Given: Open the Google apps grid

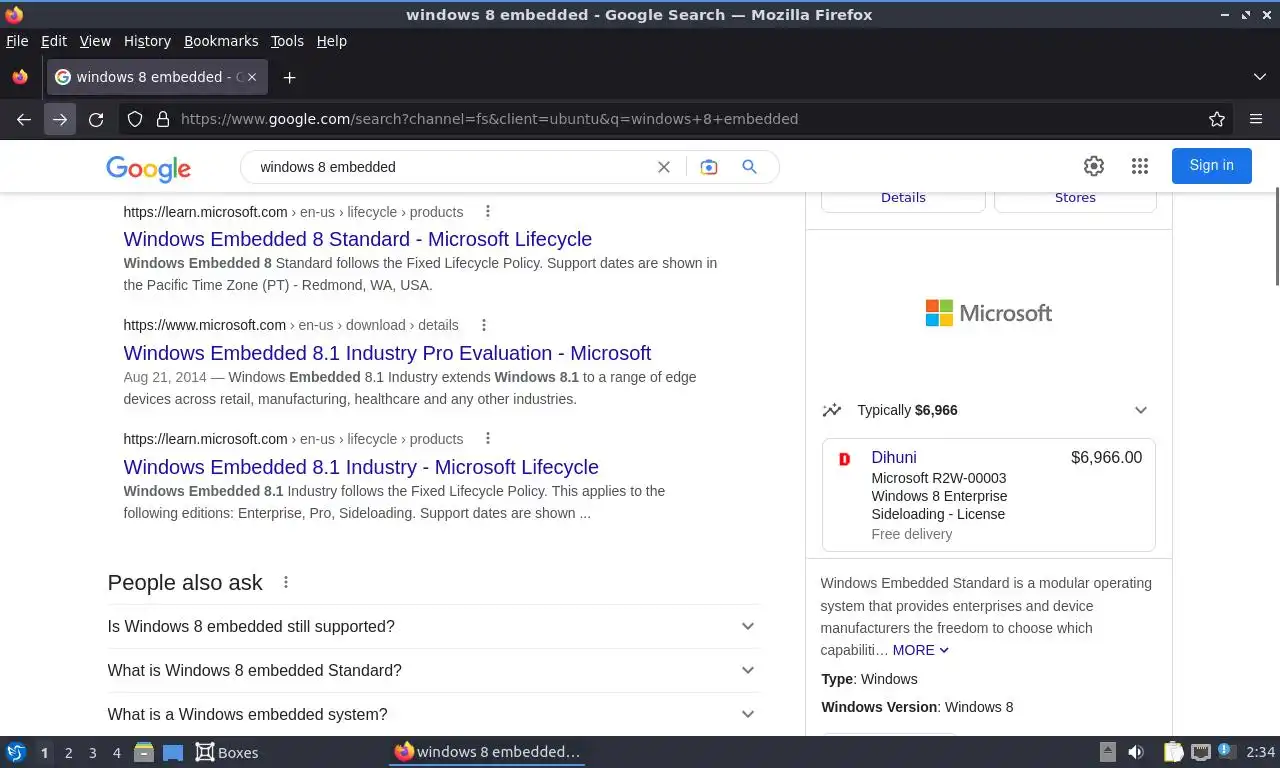Looking at the screenshot, I should click(1140, 166).
